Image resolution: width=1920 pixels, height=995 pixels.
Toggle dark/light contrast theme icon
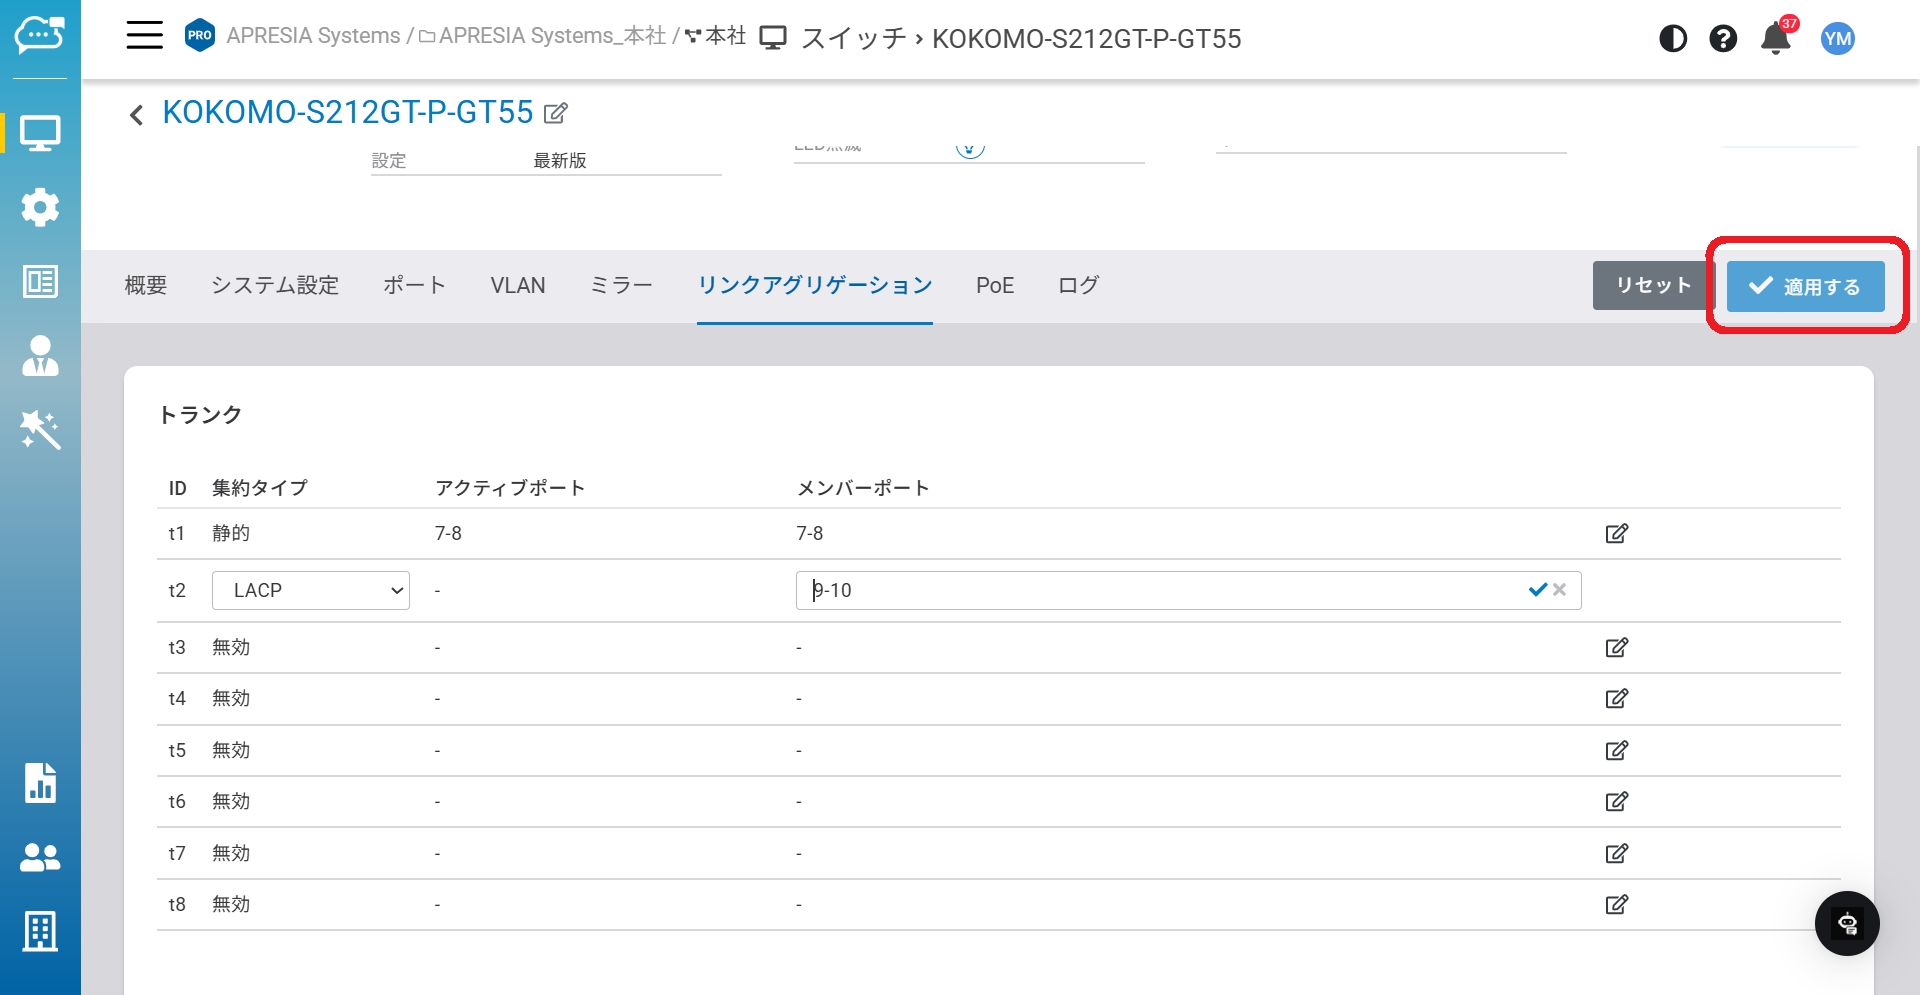tap(1672, 39)
